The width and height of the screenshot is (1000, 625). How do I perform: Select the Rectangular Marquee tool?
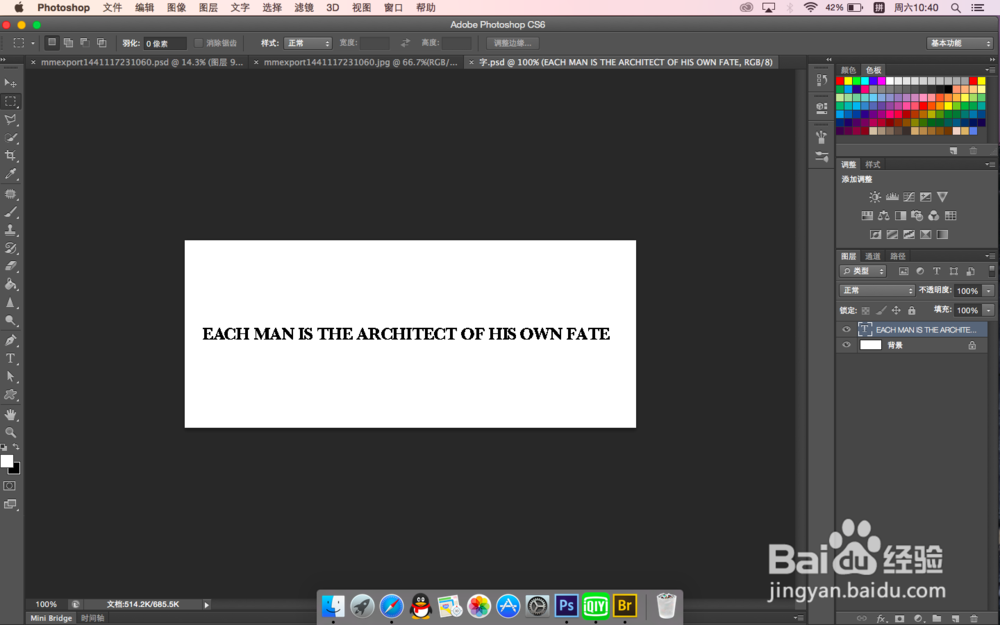(11, 101)
